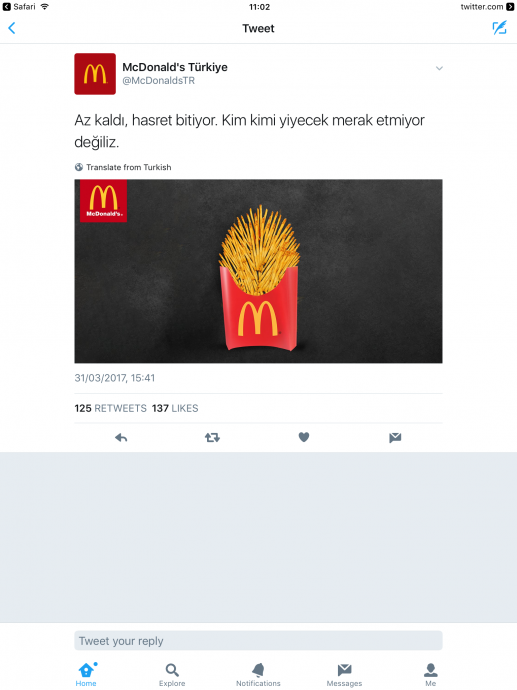Open the Notifications tab
Viewport: 517px width, 690px height.
click(258, 675)
